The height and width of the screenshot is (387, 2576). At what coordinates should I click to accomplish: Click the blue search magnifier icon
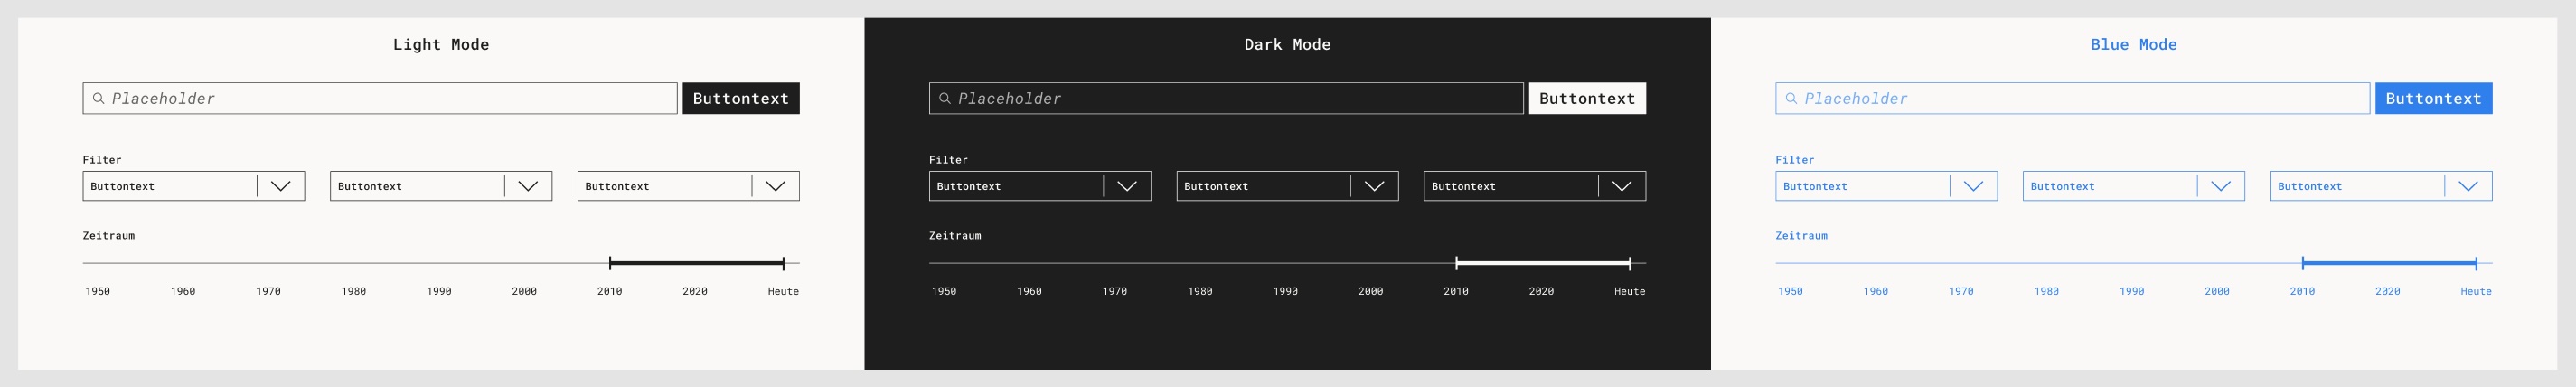[x=1791, y=98]
